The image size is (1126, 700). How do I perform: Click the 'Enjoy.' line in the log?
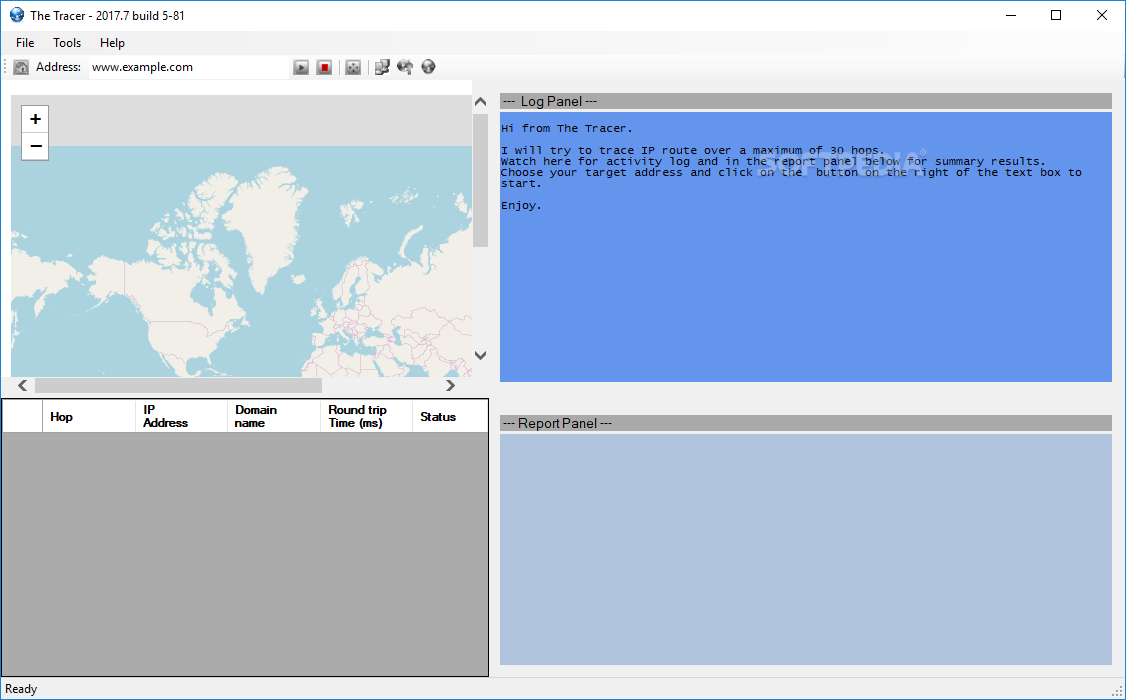[521, 205]
